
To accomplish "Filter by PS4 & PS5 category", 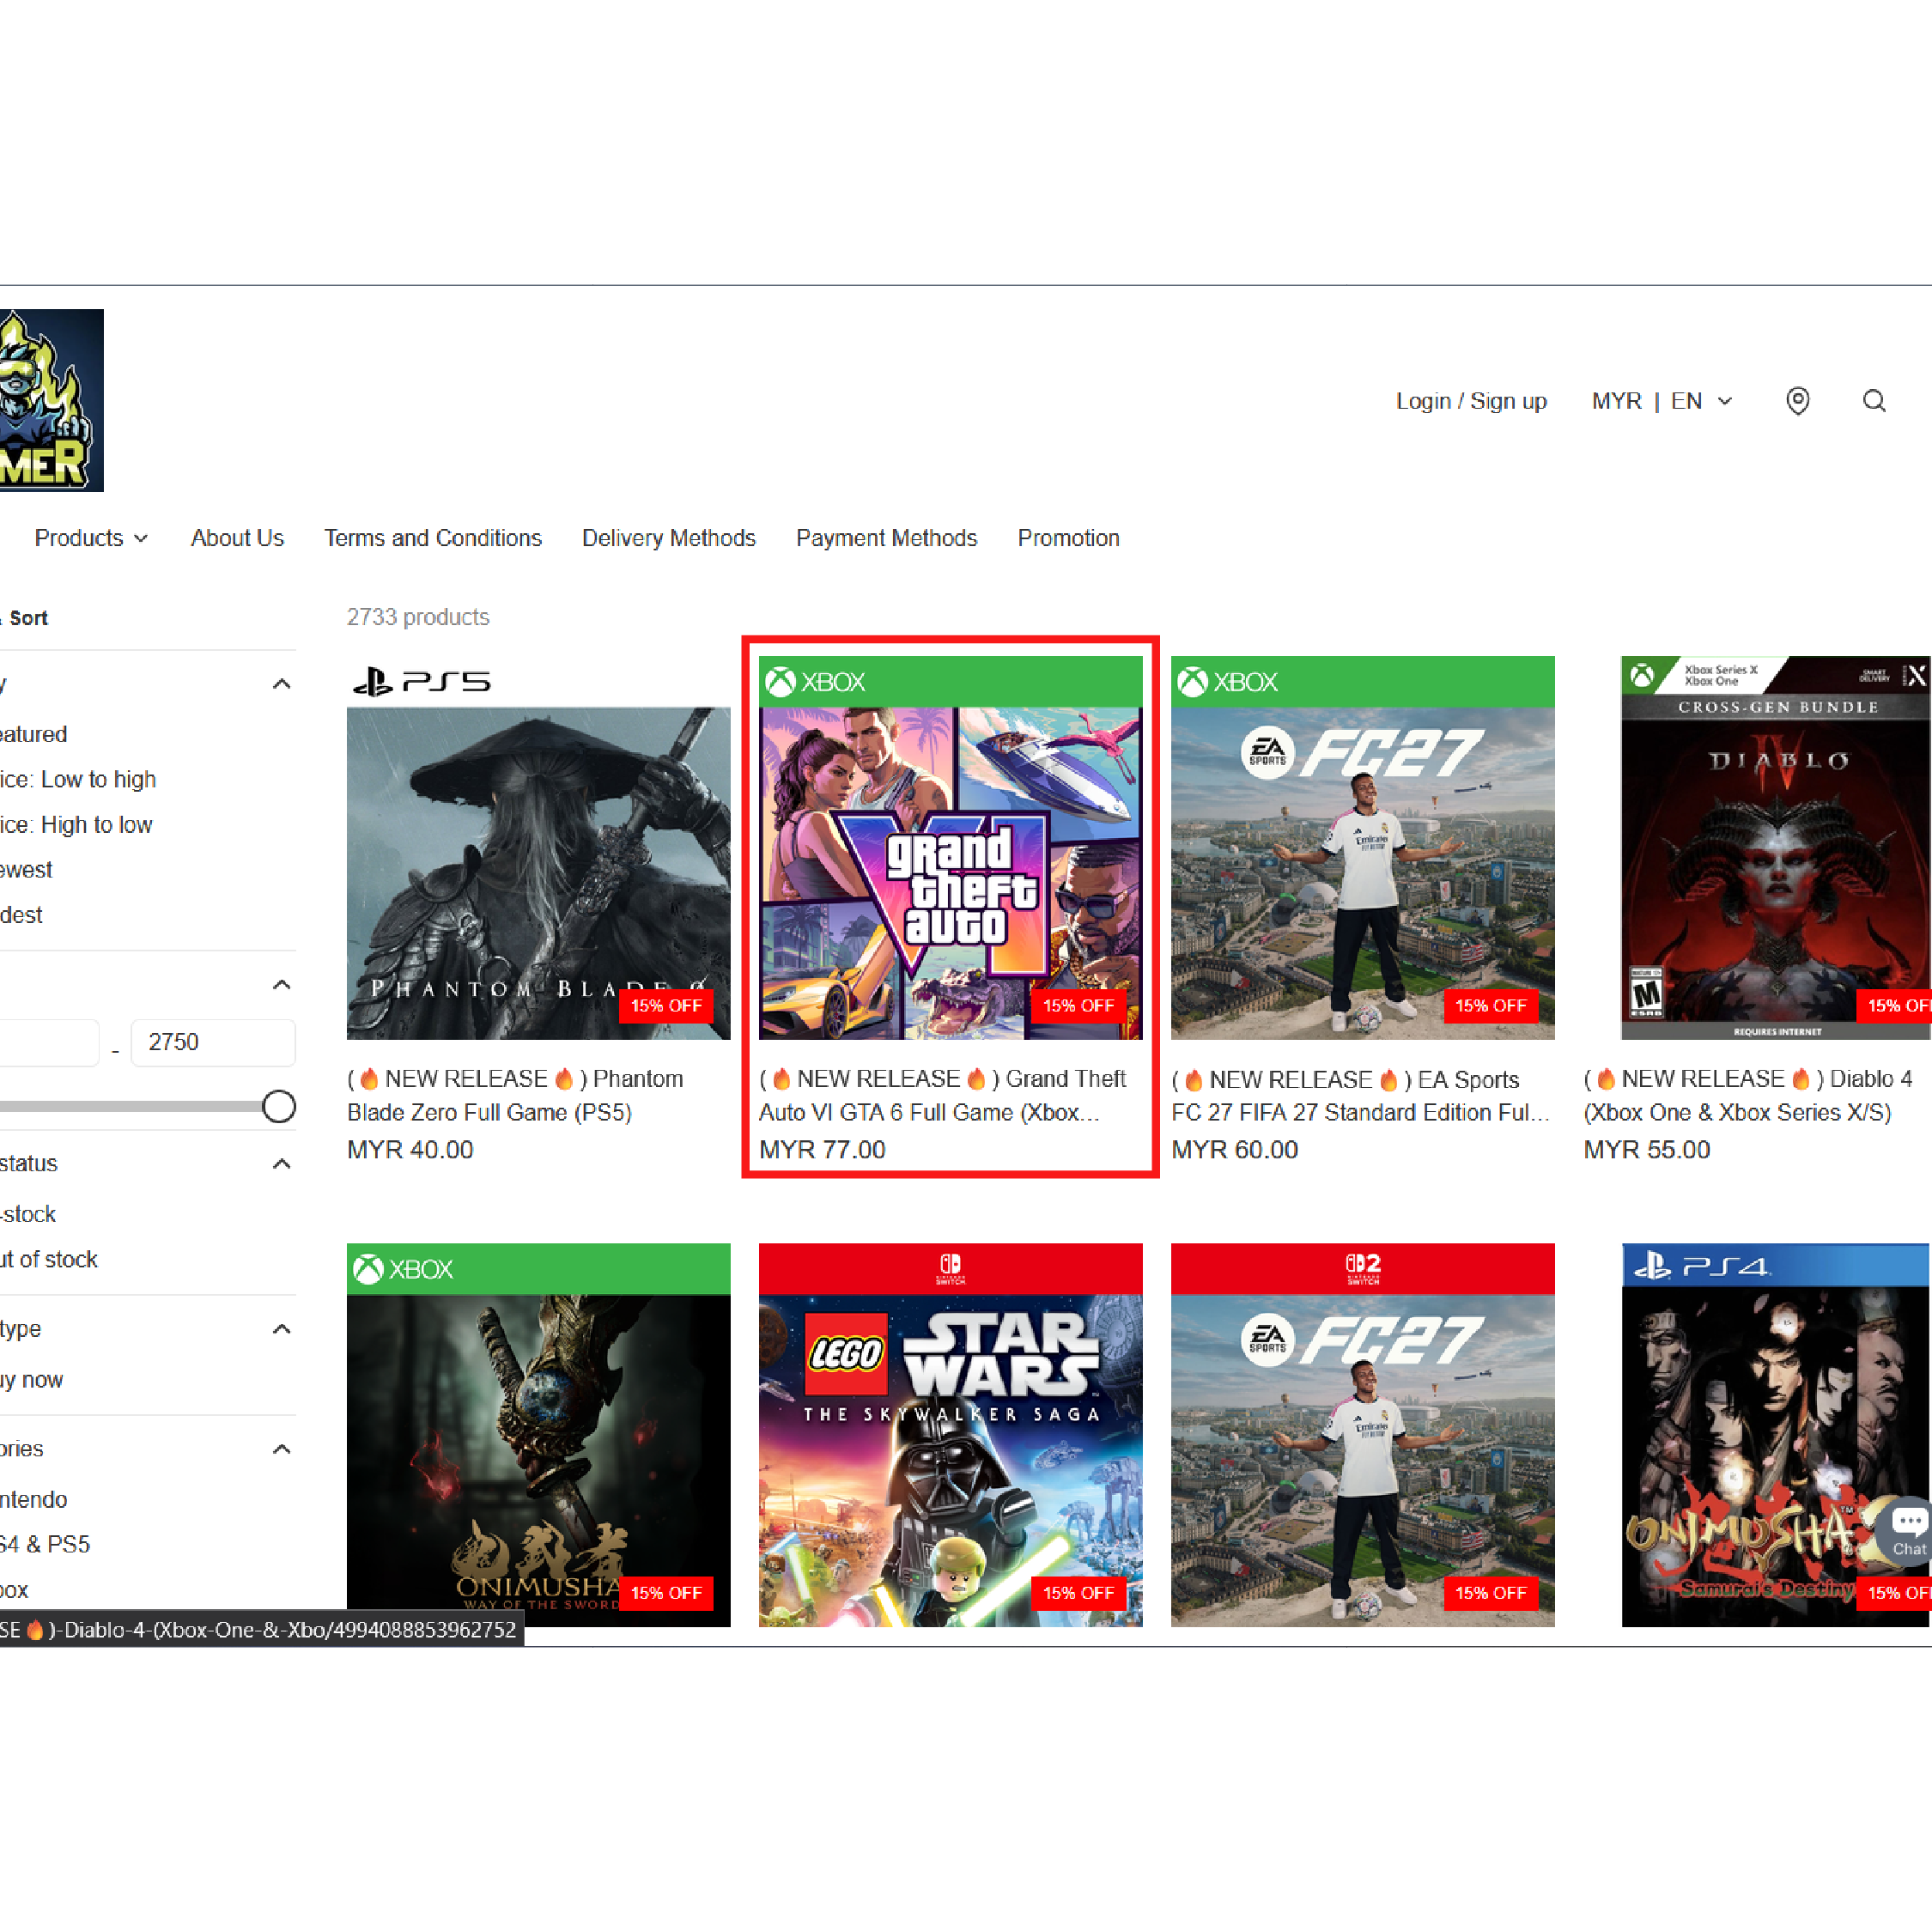I will tap(45, 1545).
